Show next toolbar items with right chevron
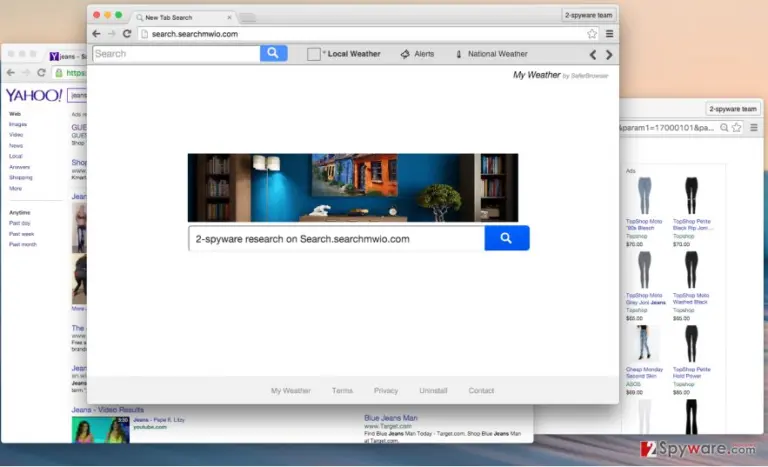768x467 pixels. click(x=609, y=55)
